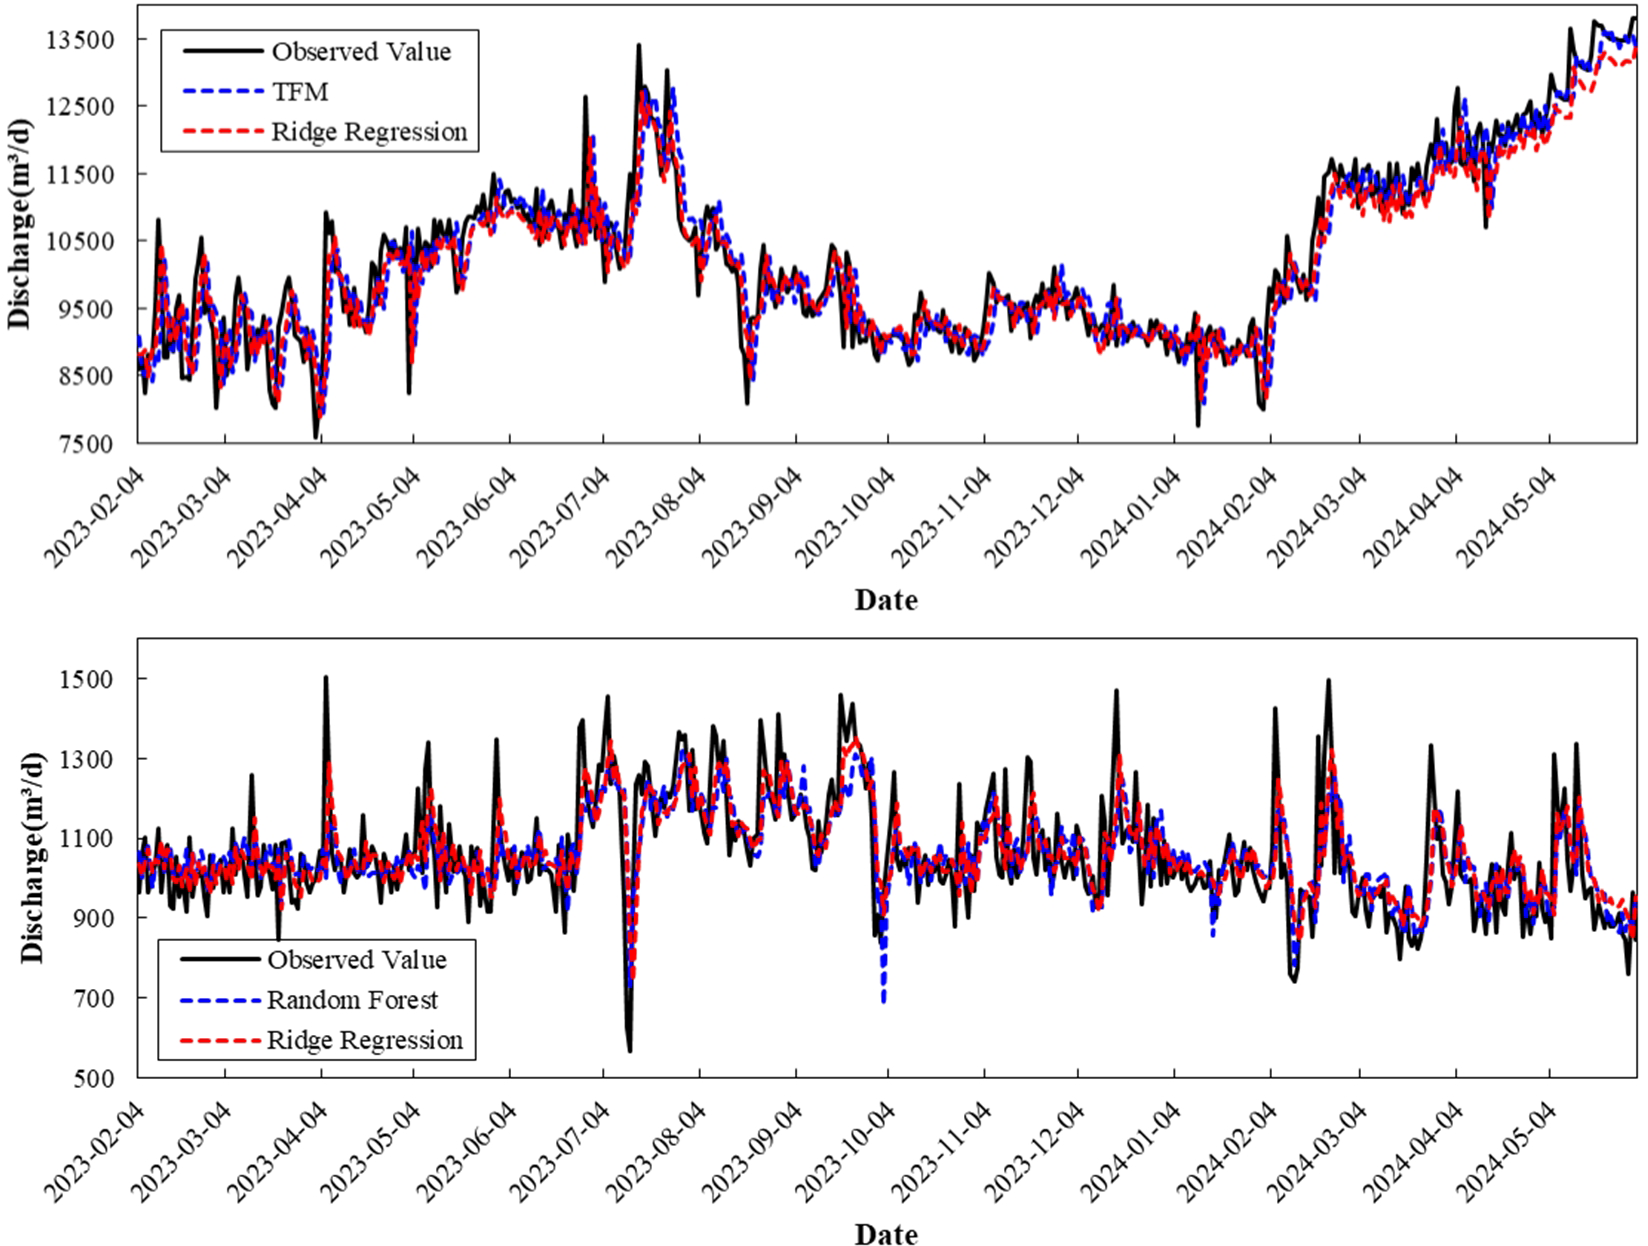Click black line sample in top chart legend
1648x1246 pixels.
coord(222,52)
